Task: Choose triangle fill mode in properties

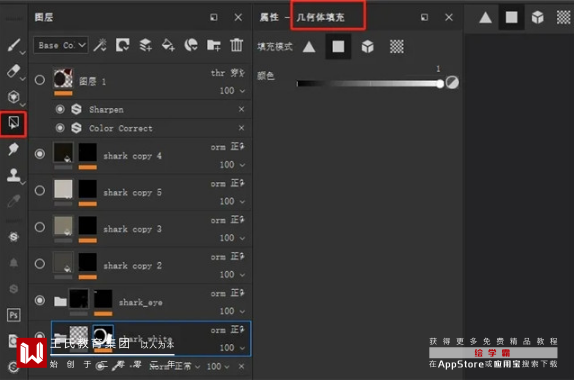Action: point(309,47)
